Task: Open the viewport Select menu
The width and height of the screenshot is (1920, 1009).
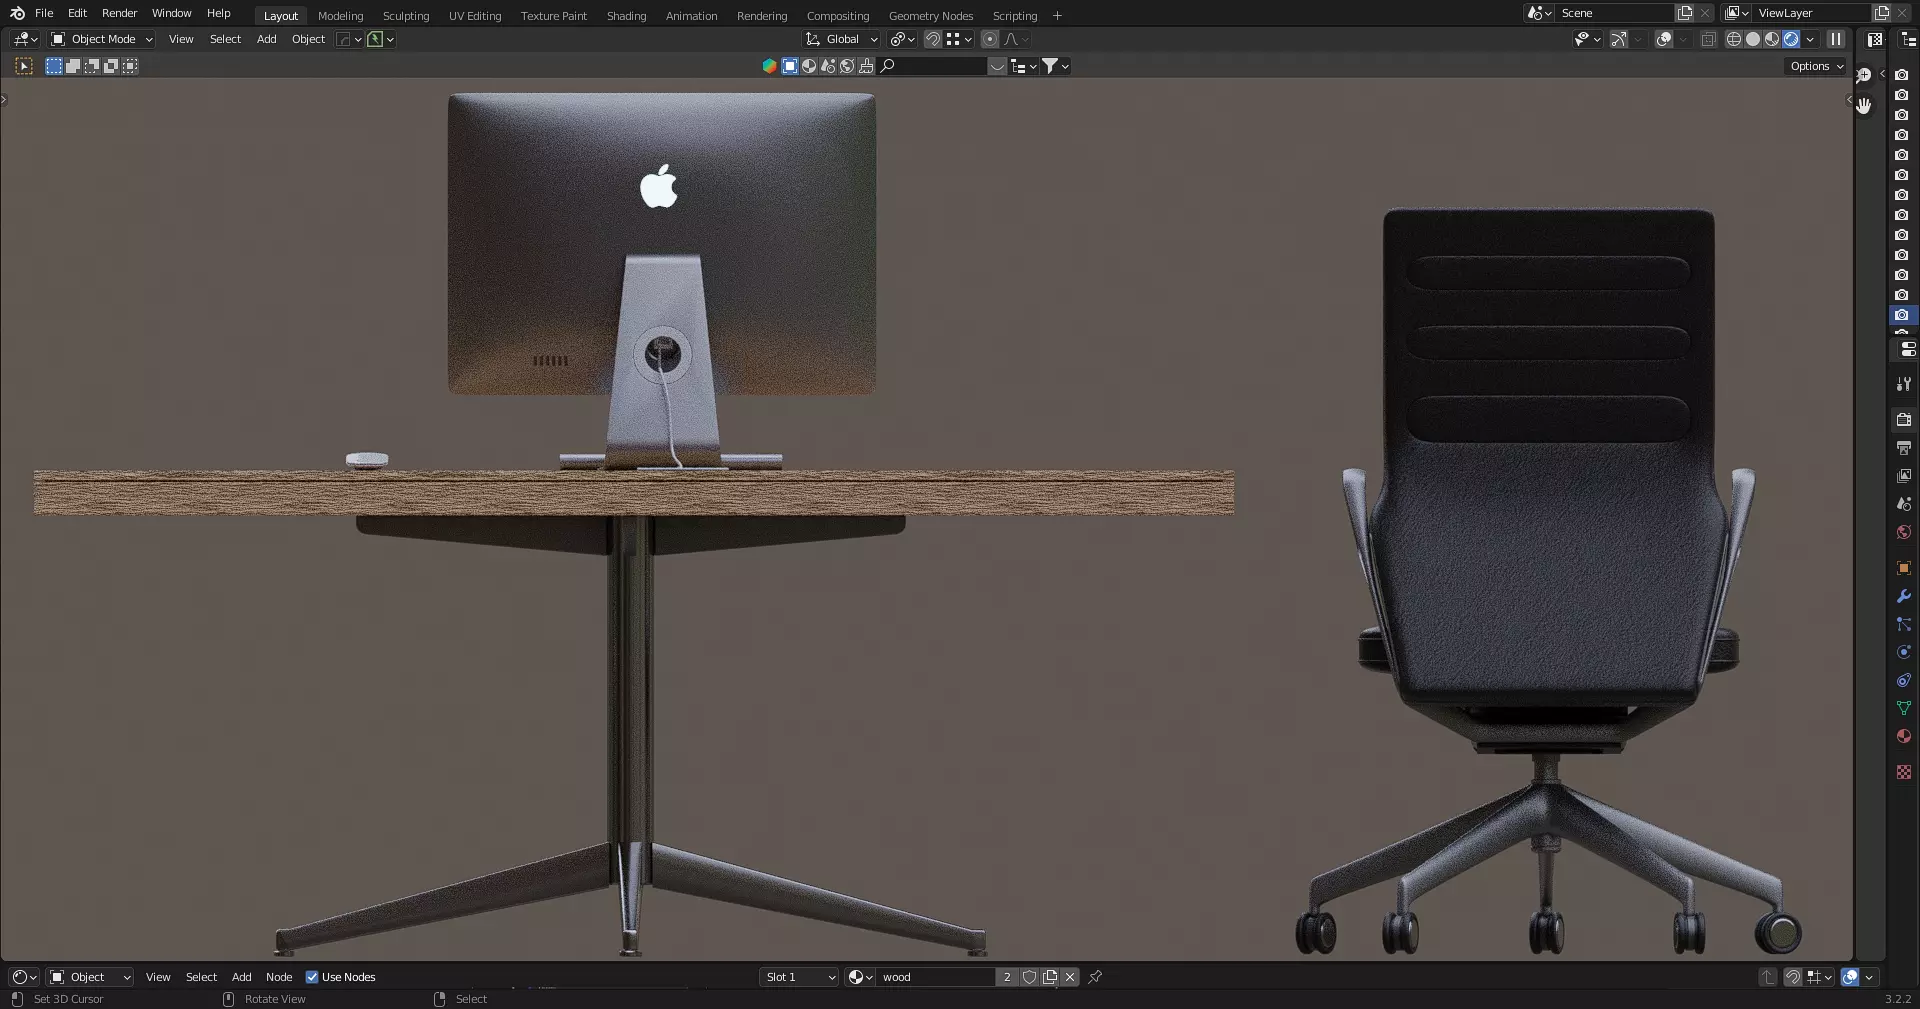Action: point(225,39)
